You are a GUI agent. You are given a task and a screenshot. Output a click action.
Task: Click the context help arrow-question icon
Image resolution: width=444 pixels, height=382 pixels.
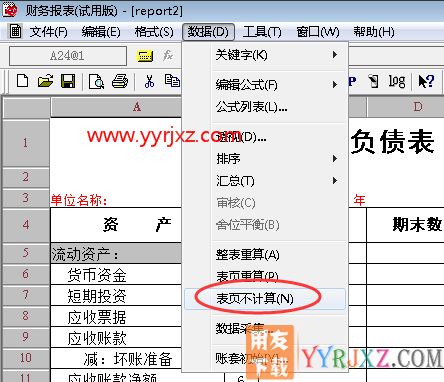(426, 81)
